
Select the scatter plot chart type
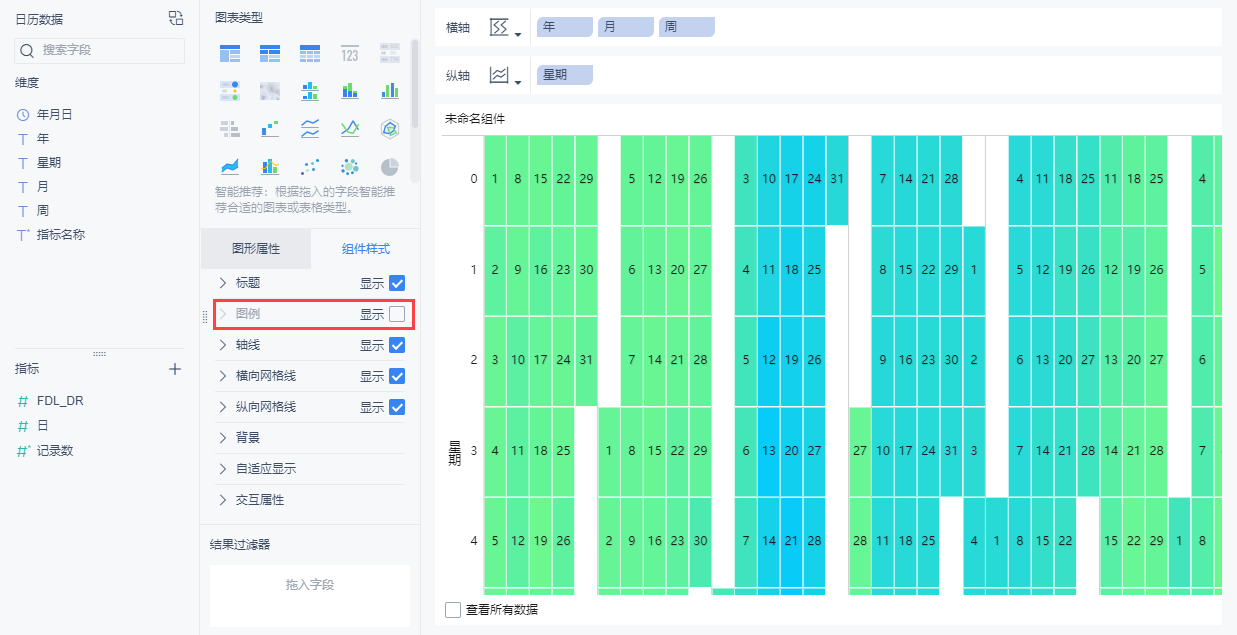tap(310, 166)
